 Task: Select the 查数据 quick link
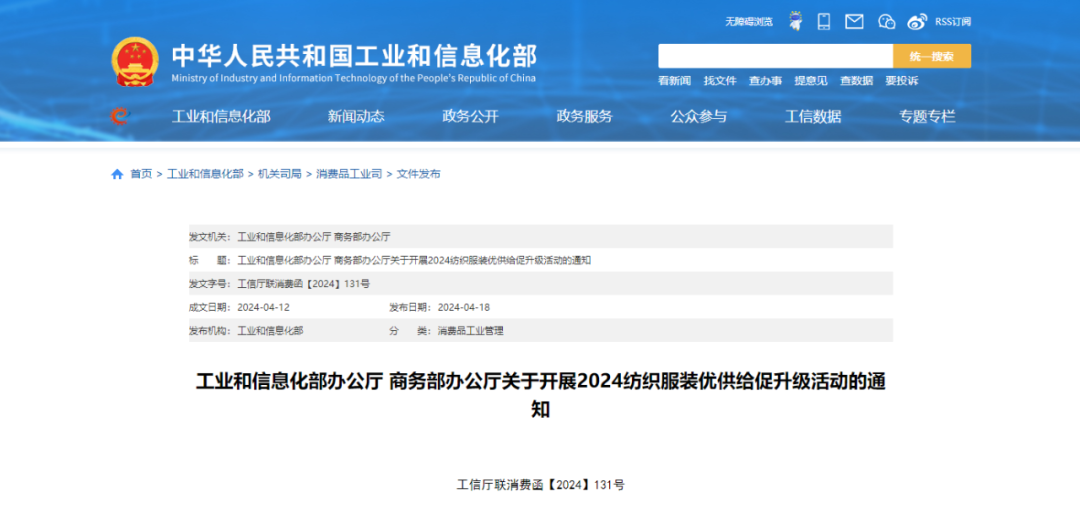tap(856, 81)
